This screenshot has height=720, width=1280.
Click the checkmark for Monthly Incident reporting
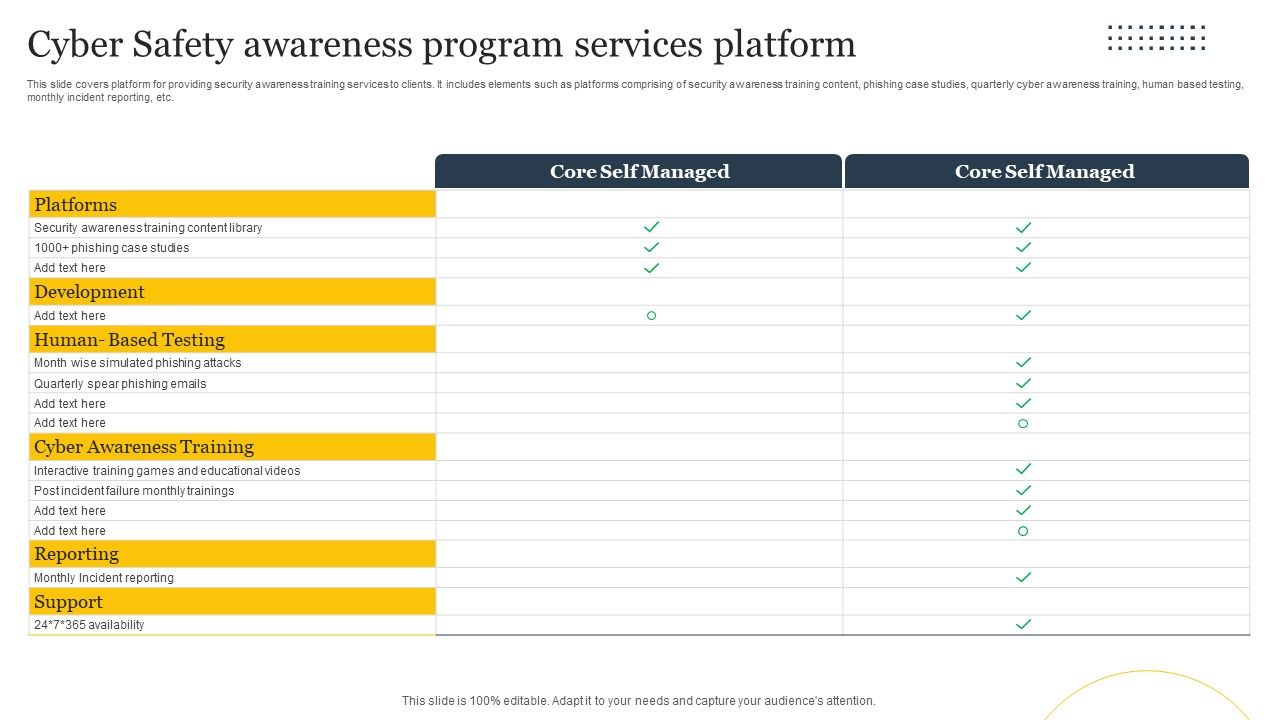click(x=1023, y=577)
